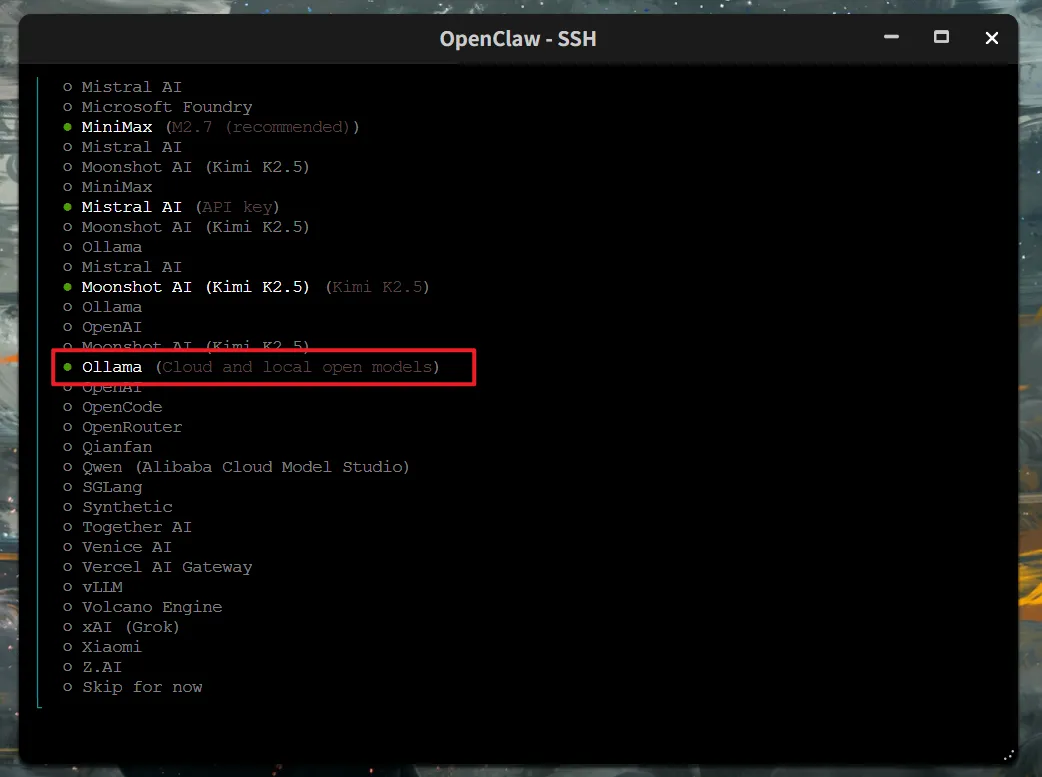Screen dimensions: 1042x777
Task: Pick the Z.AI option
Action: pos(92,667)
